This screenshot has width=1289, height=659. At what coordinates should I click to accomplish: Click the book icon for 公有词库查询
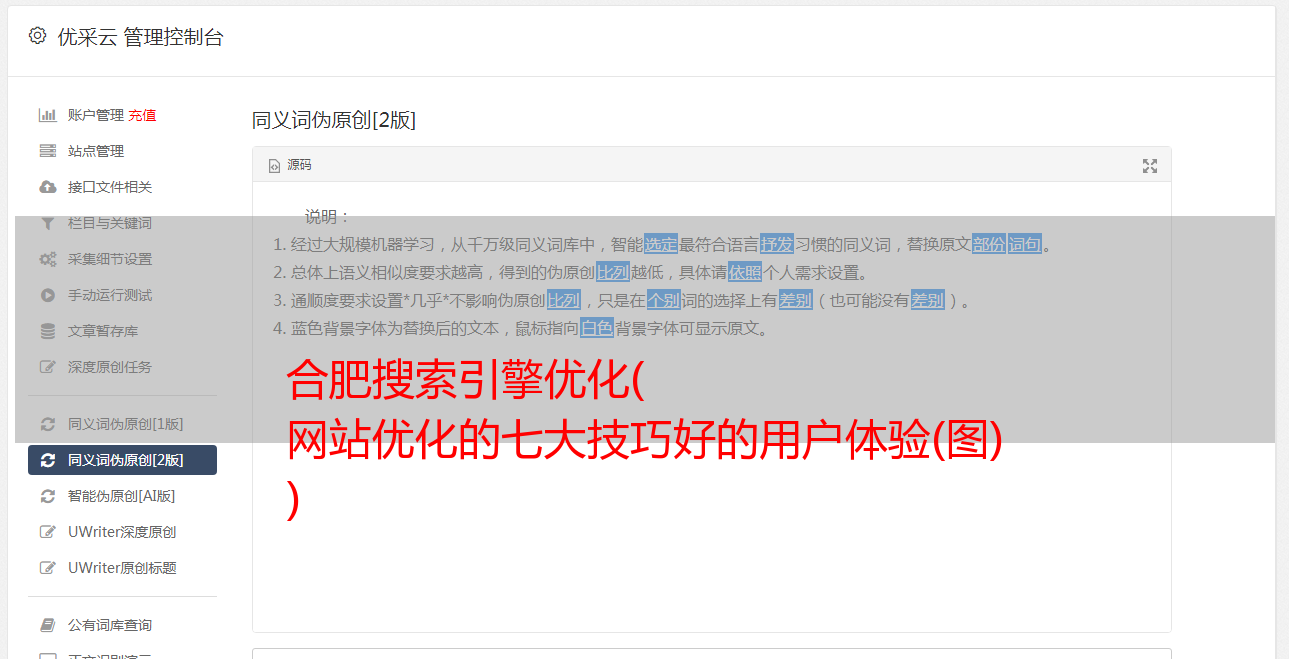47,625
